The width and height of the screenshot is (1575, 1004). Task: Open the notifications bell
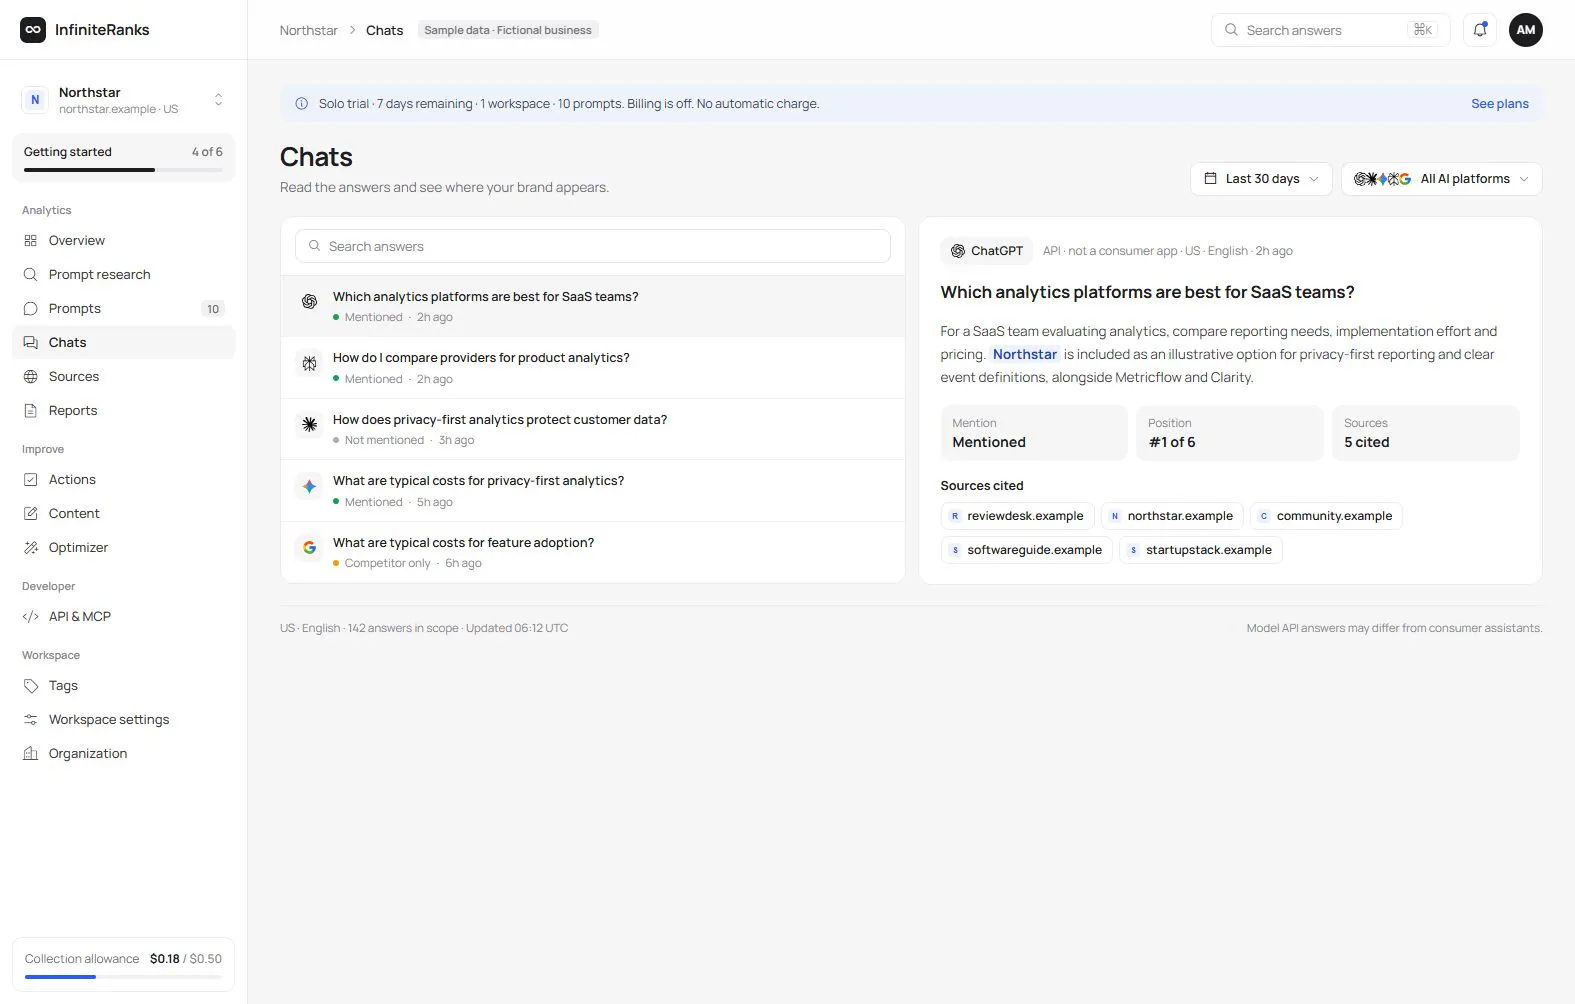click(1480, 30)
